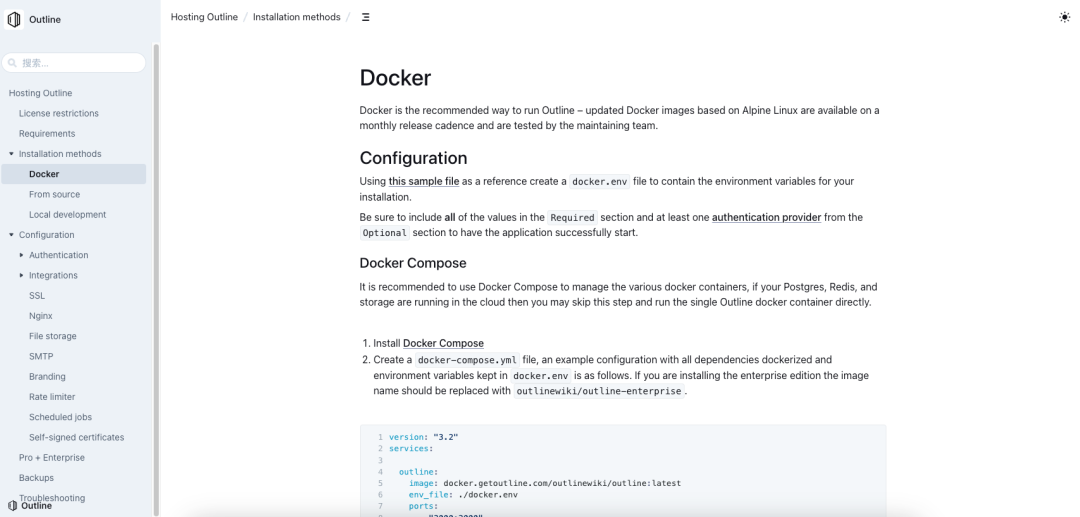This screenshot has width=1080, height=517.
Task: Collapse the Installation methods tree section
Action: point(11,154)
